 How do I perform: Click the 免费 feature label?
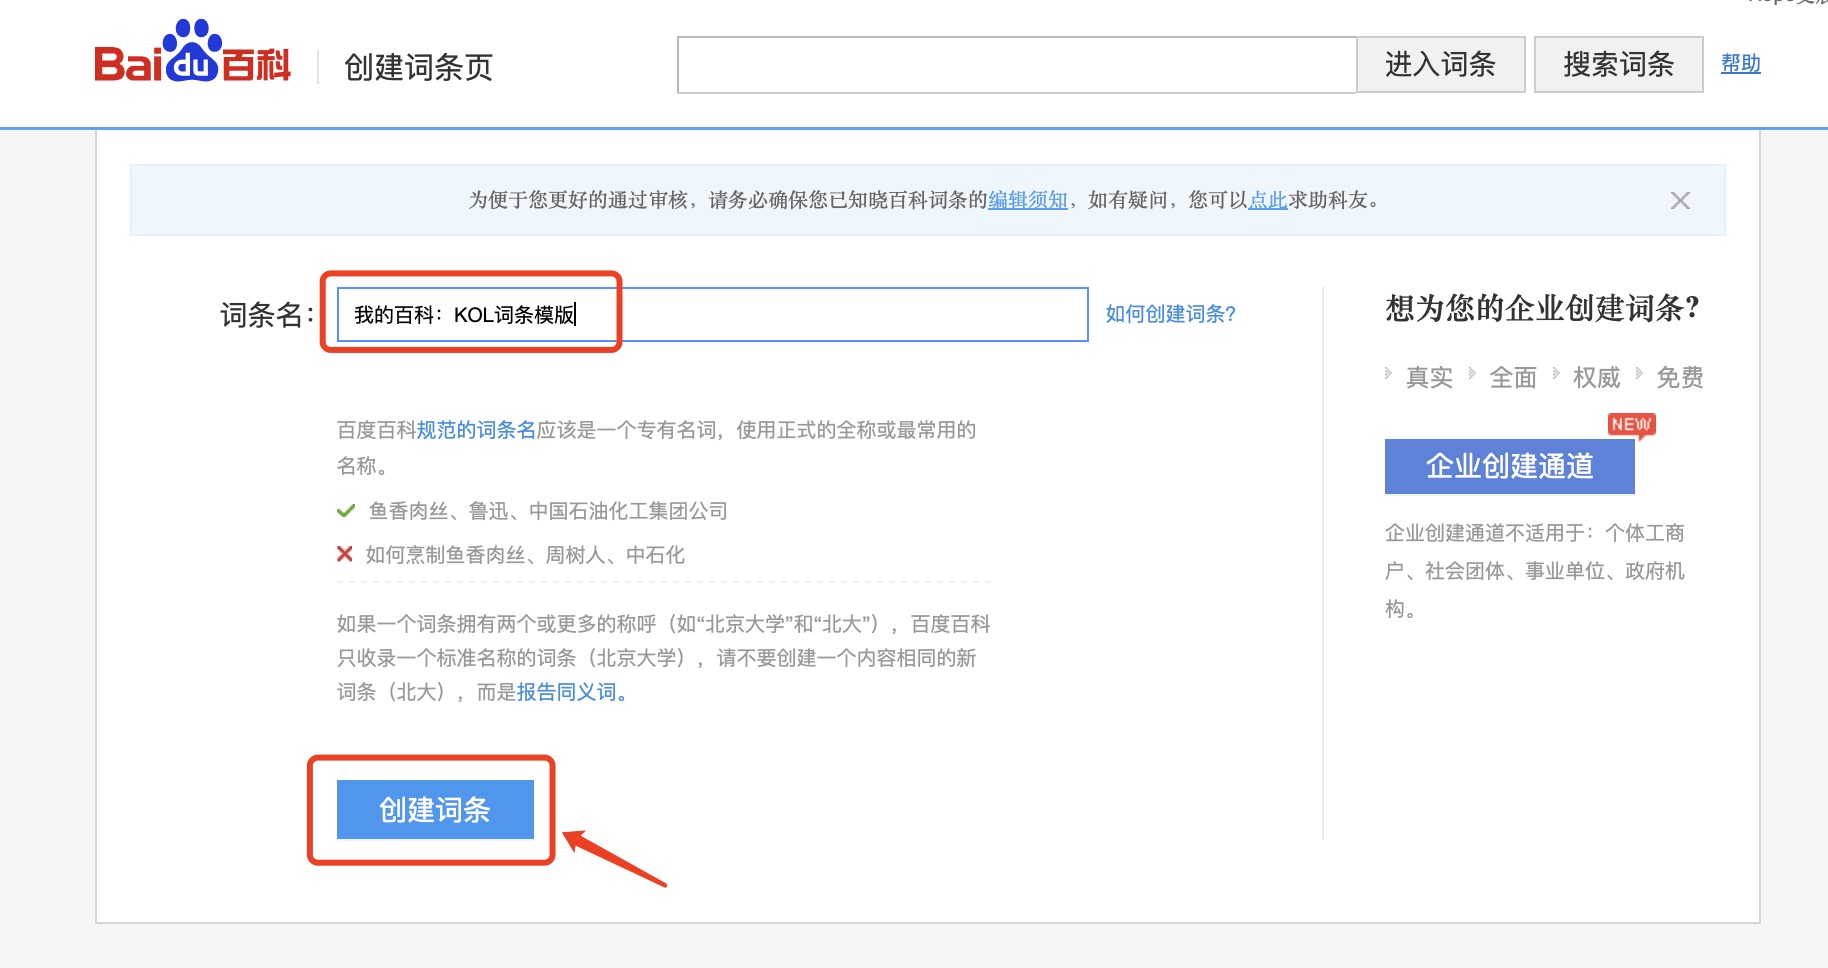point(1680,377)
